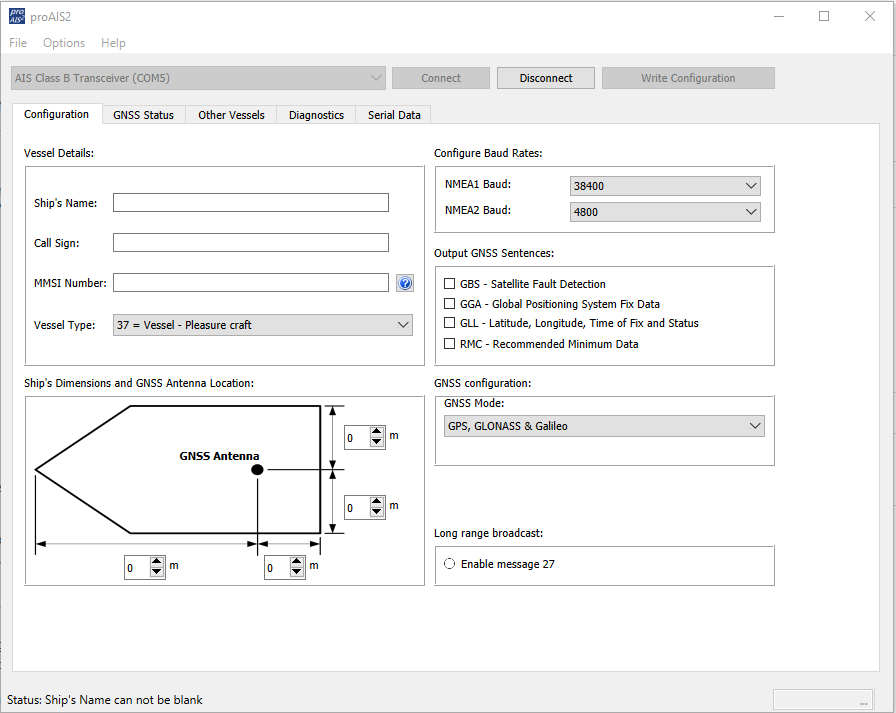This screenshot has width=896, height=713.
Task: Click the status message "Ship's Name can not be blank"
Action: point(124,700)
